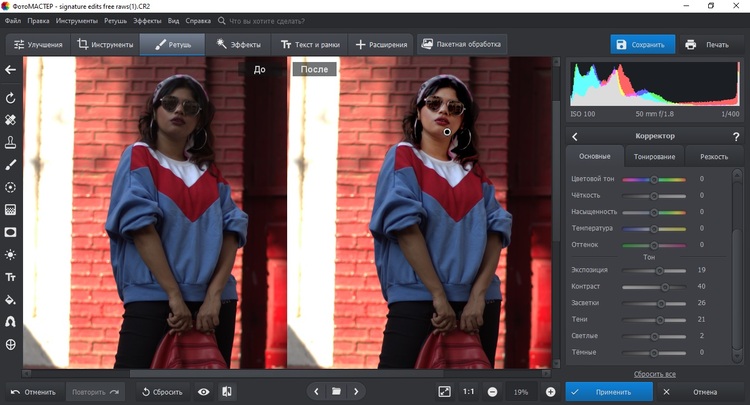750x405 pixels.
Task: Select the brush tool in left sidebar
Action: pos(11,164)
